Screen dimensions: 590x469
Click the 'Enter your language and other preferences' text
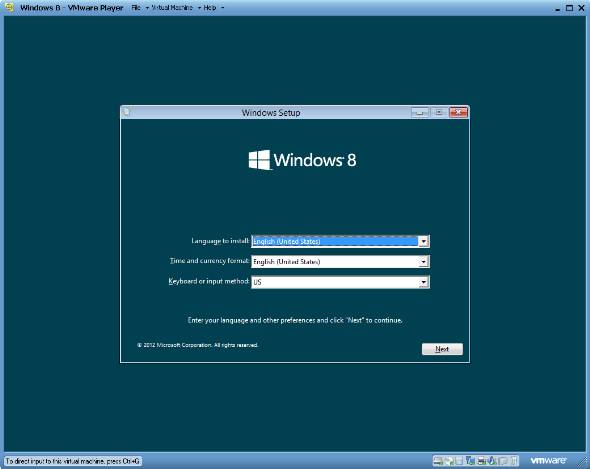[295, 320]
